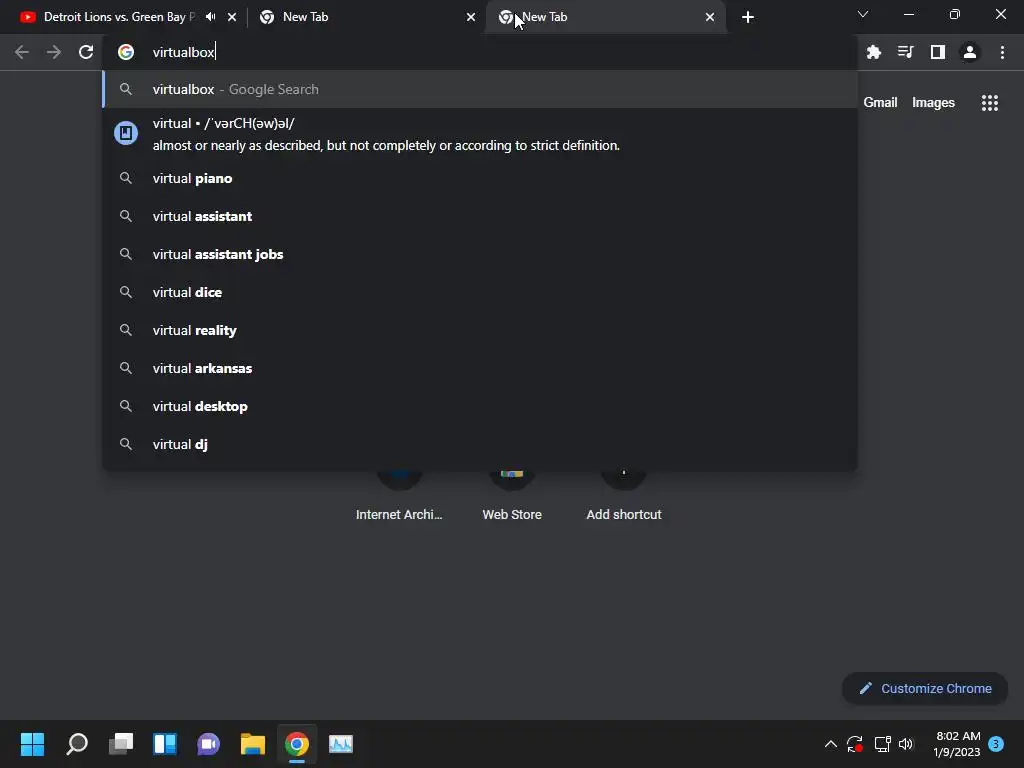Open the Gmail link
Screen dimensions: 1024x768
click(880, 103)
